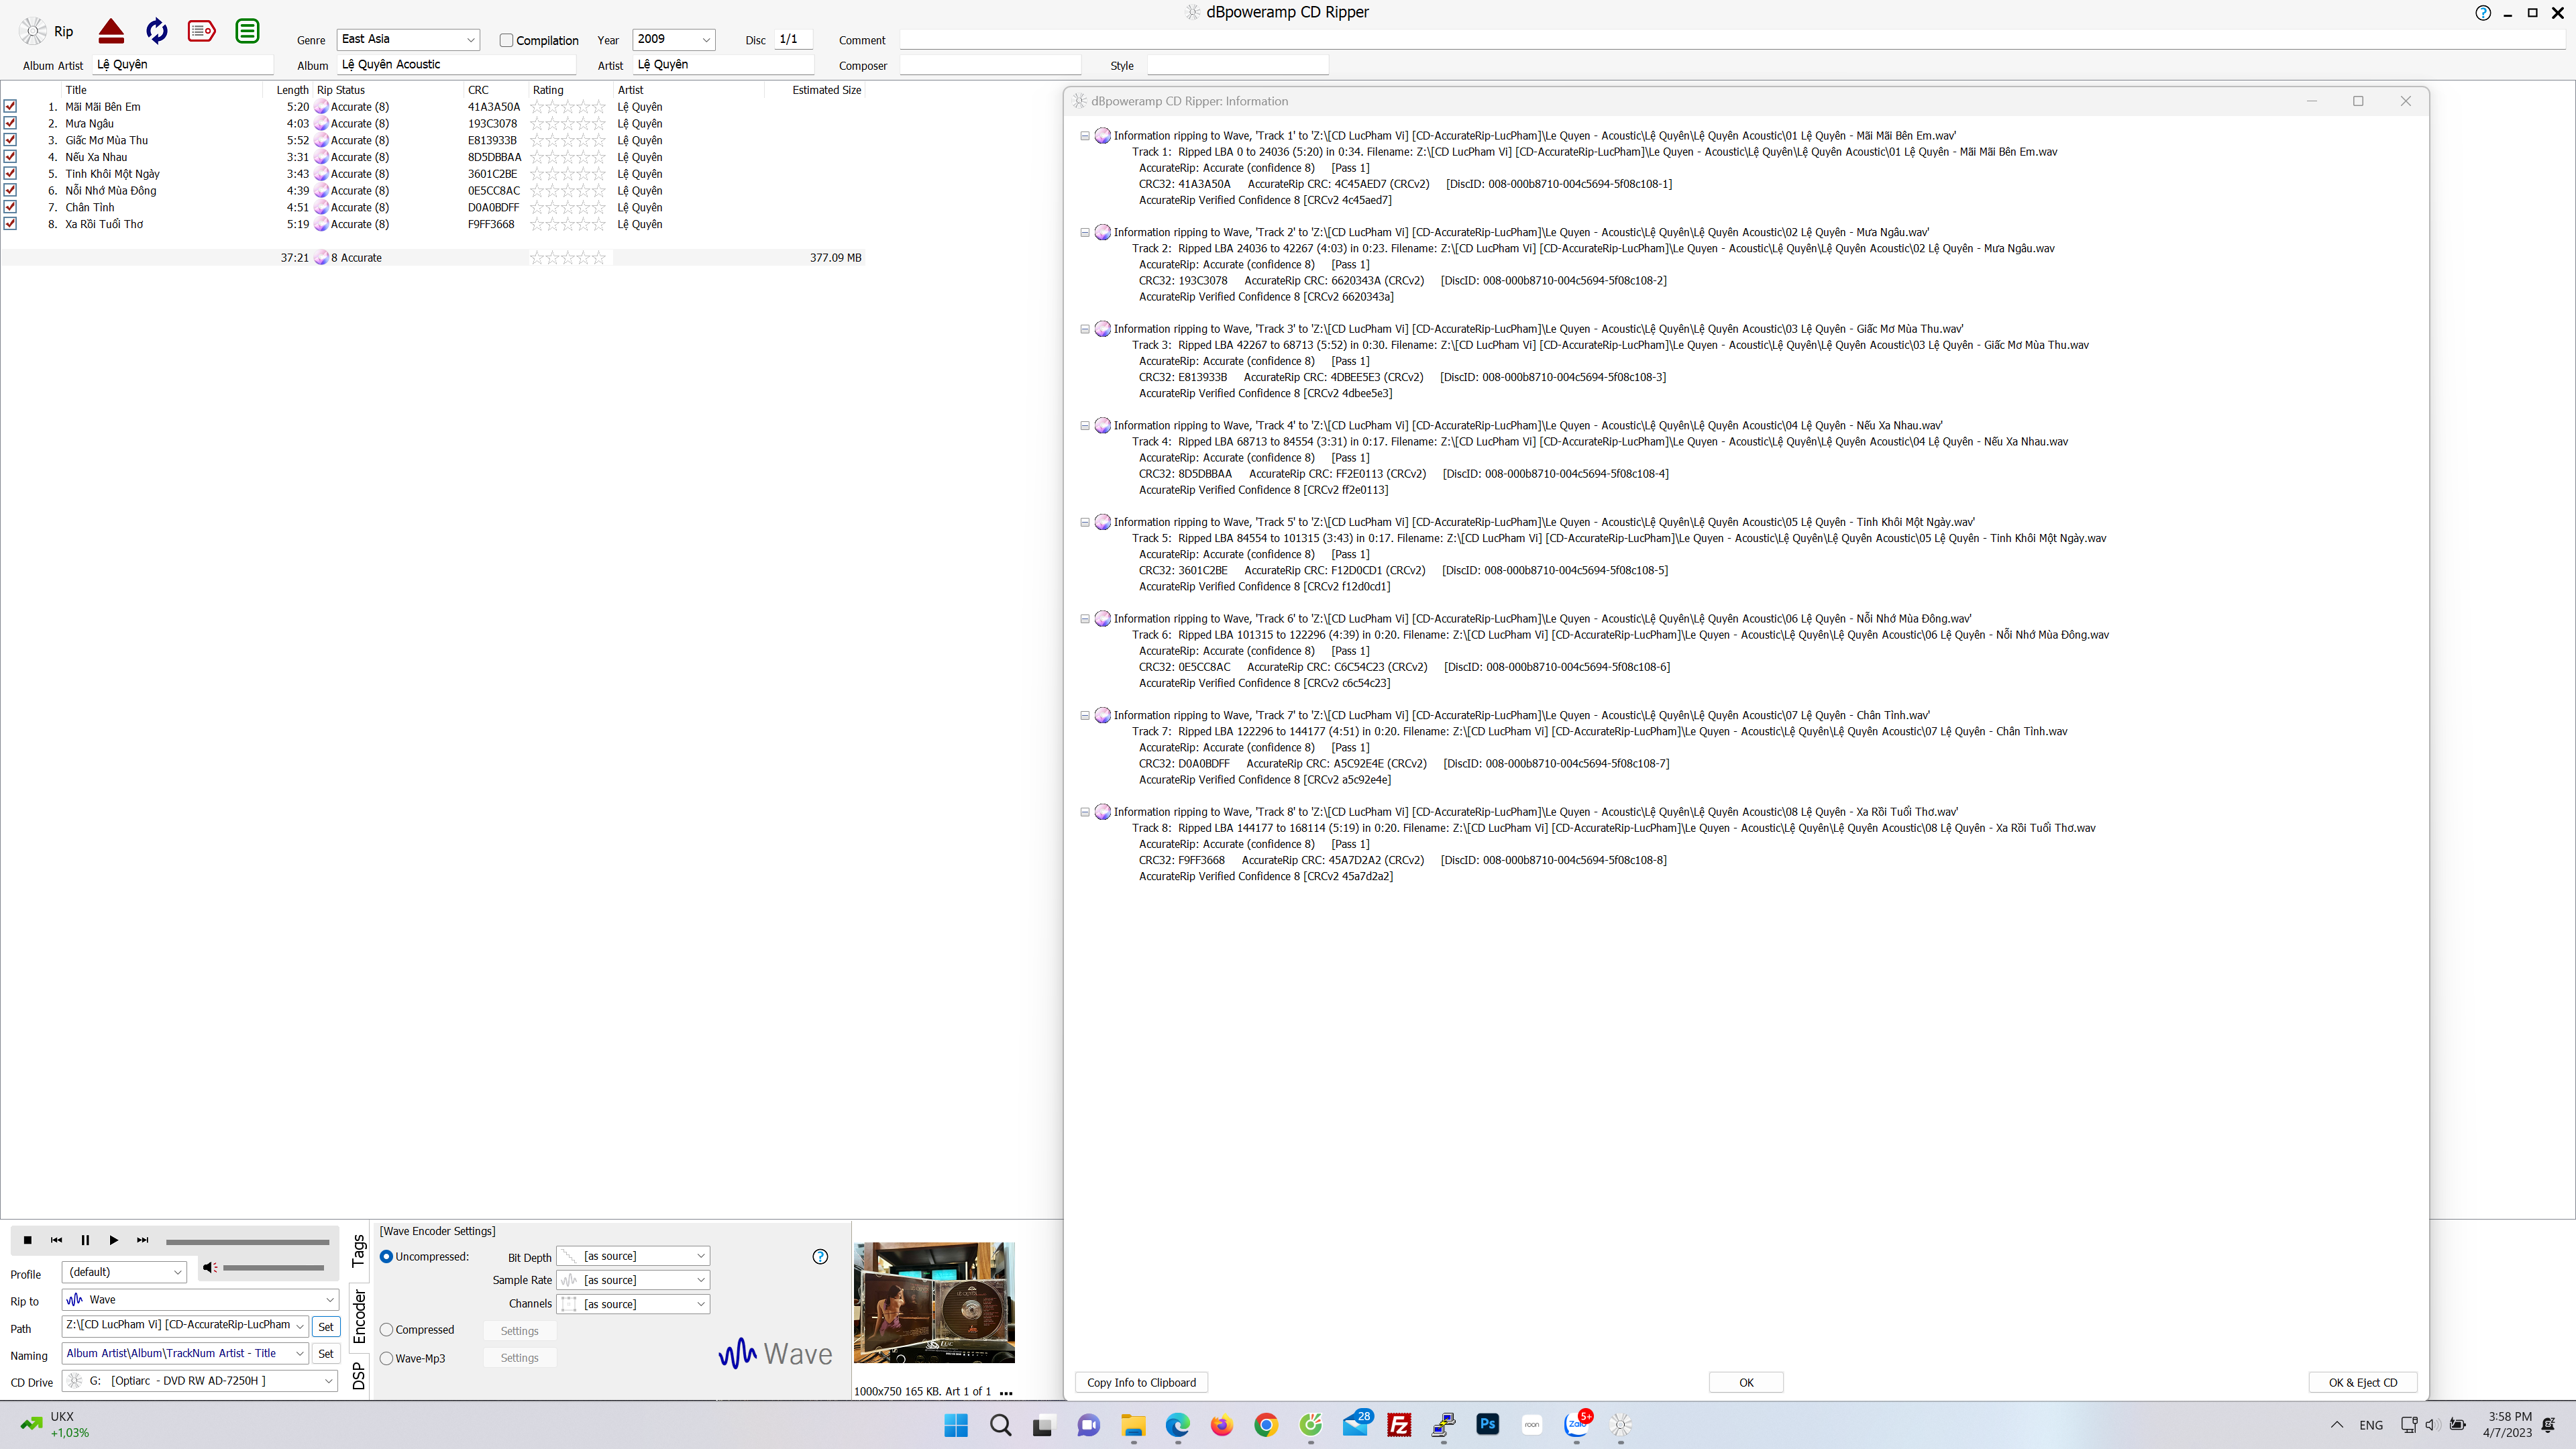Open Roon from the taskbar
Image resolution: width=2576 pixels, height=1449 pixels.
[1531, 1425]
